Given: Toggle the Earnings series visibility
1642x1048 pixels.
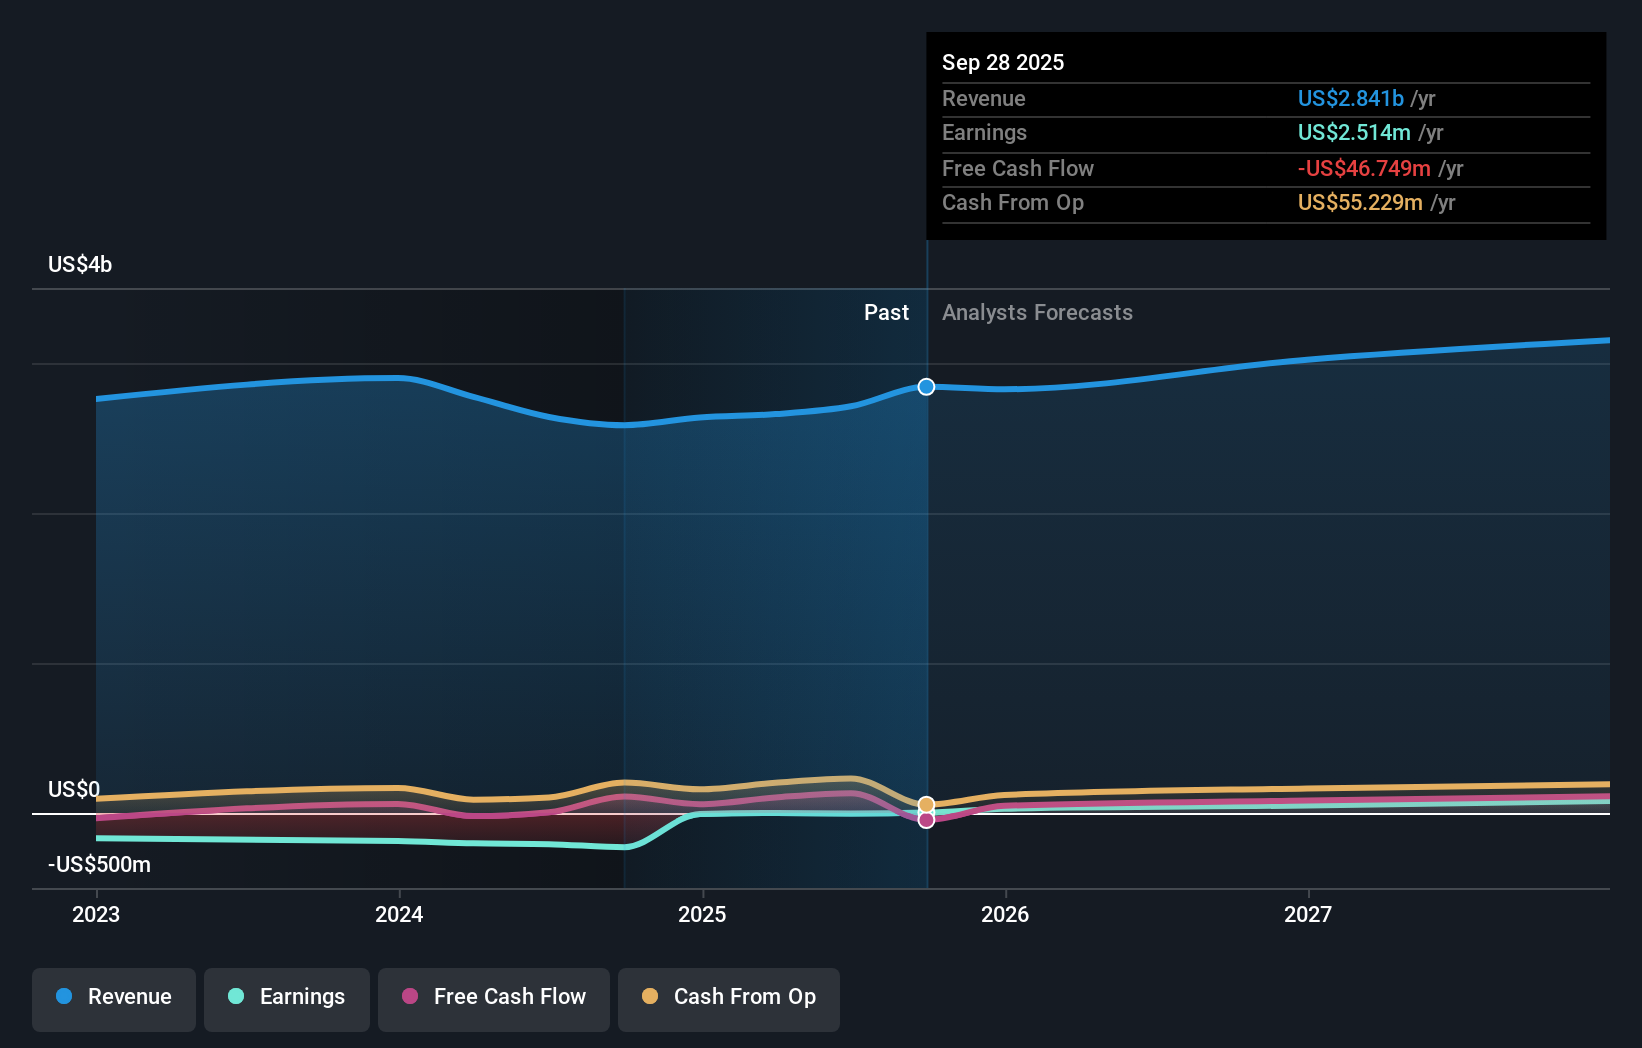Looking at the screenshot, I should (x=287, y=997).
